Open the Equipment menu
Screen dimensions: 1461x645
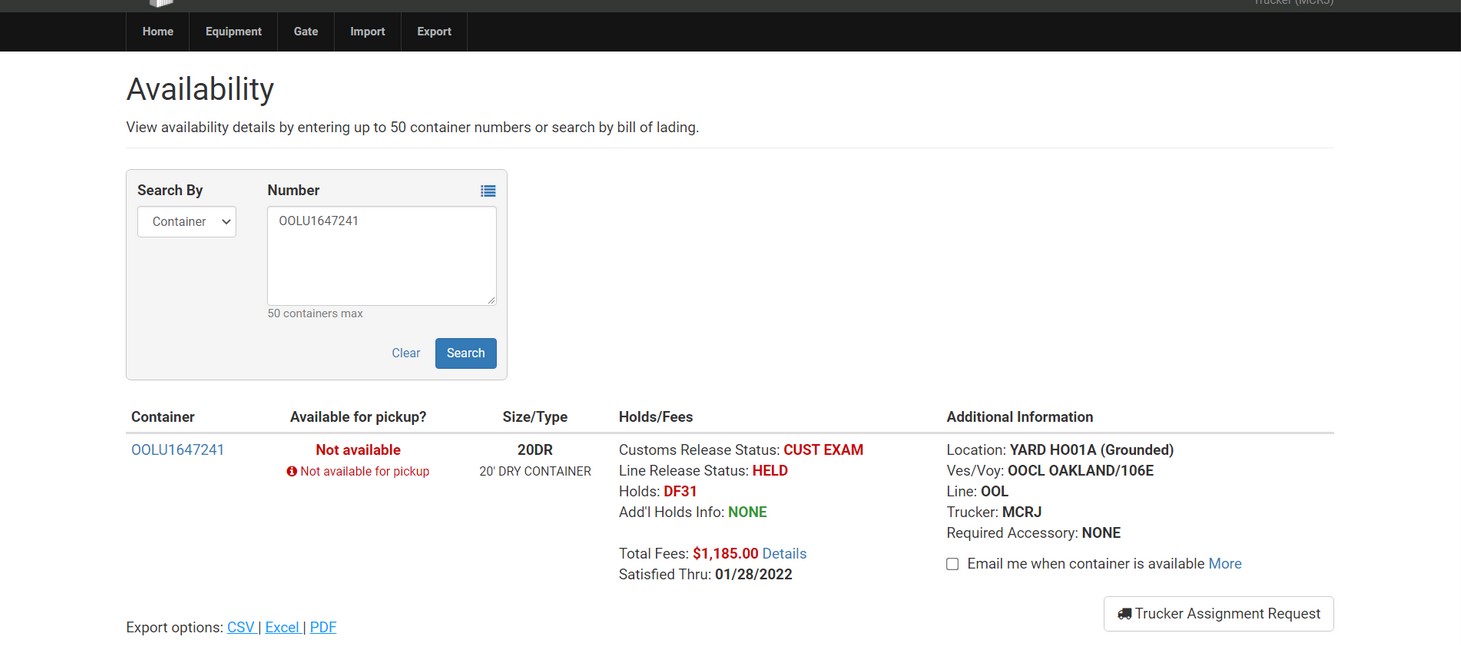pos(233,32)
